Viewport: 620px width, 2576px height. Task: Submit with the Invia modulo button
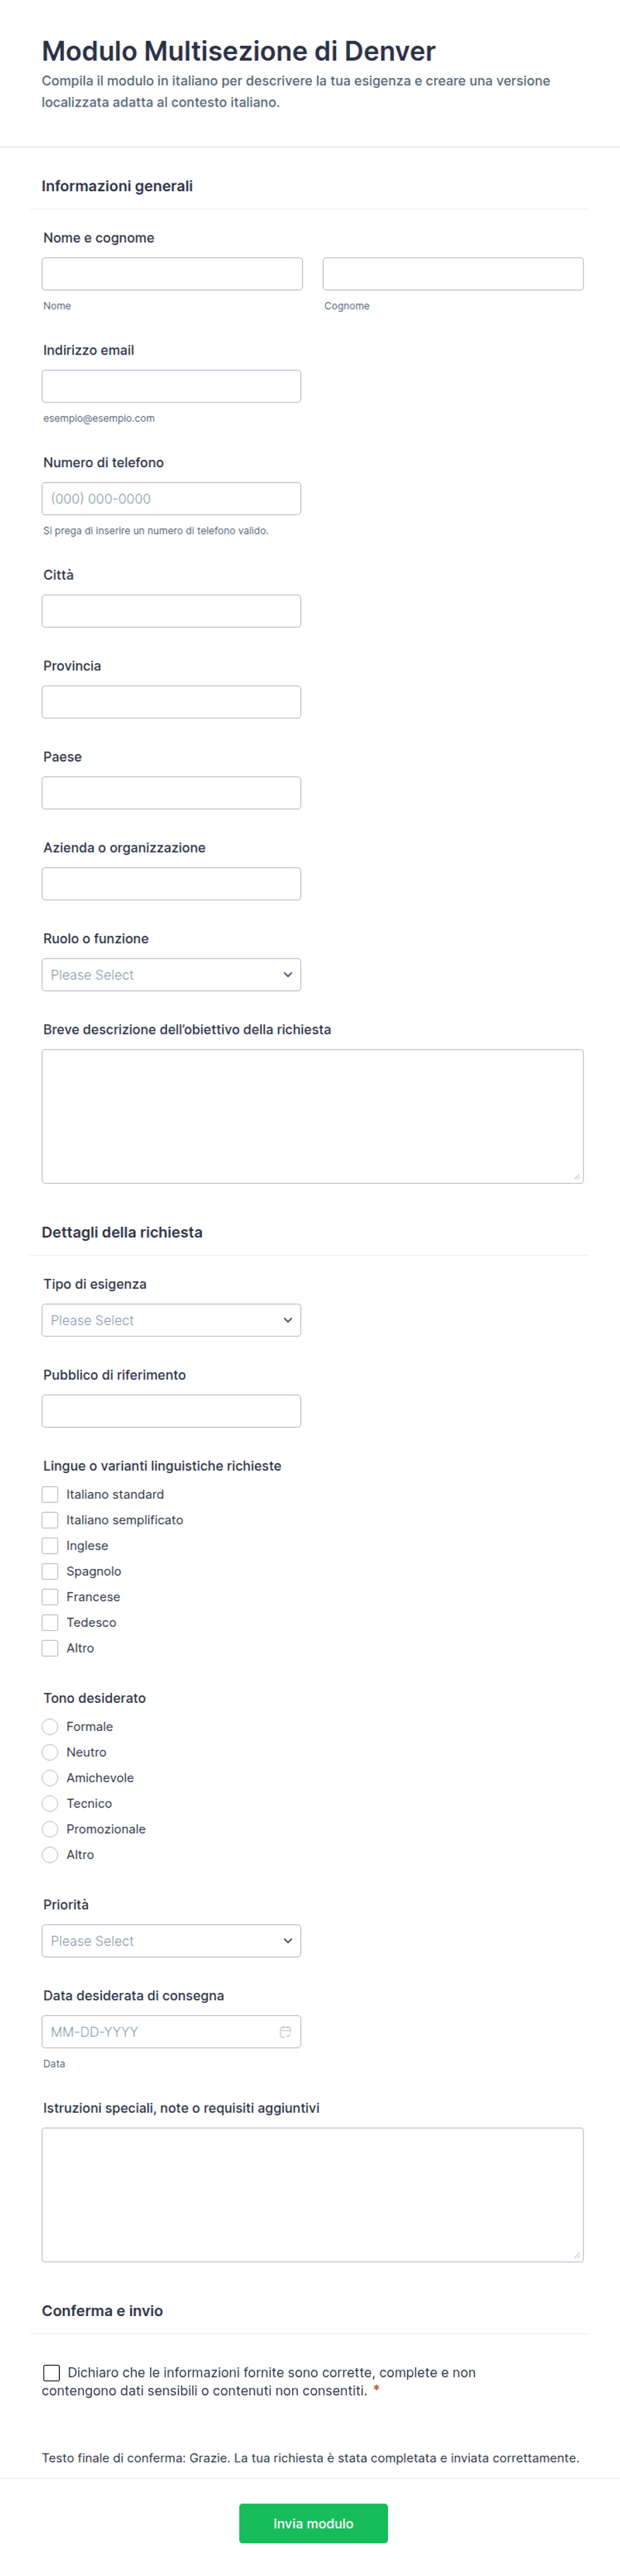click(x=313, y=2523)
